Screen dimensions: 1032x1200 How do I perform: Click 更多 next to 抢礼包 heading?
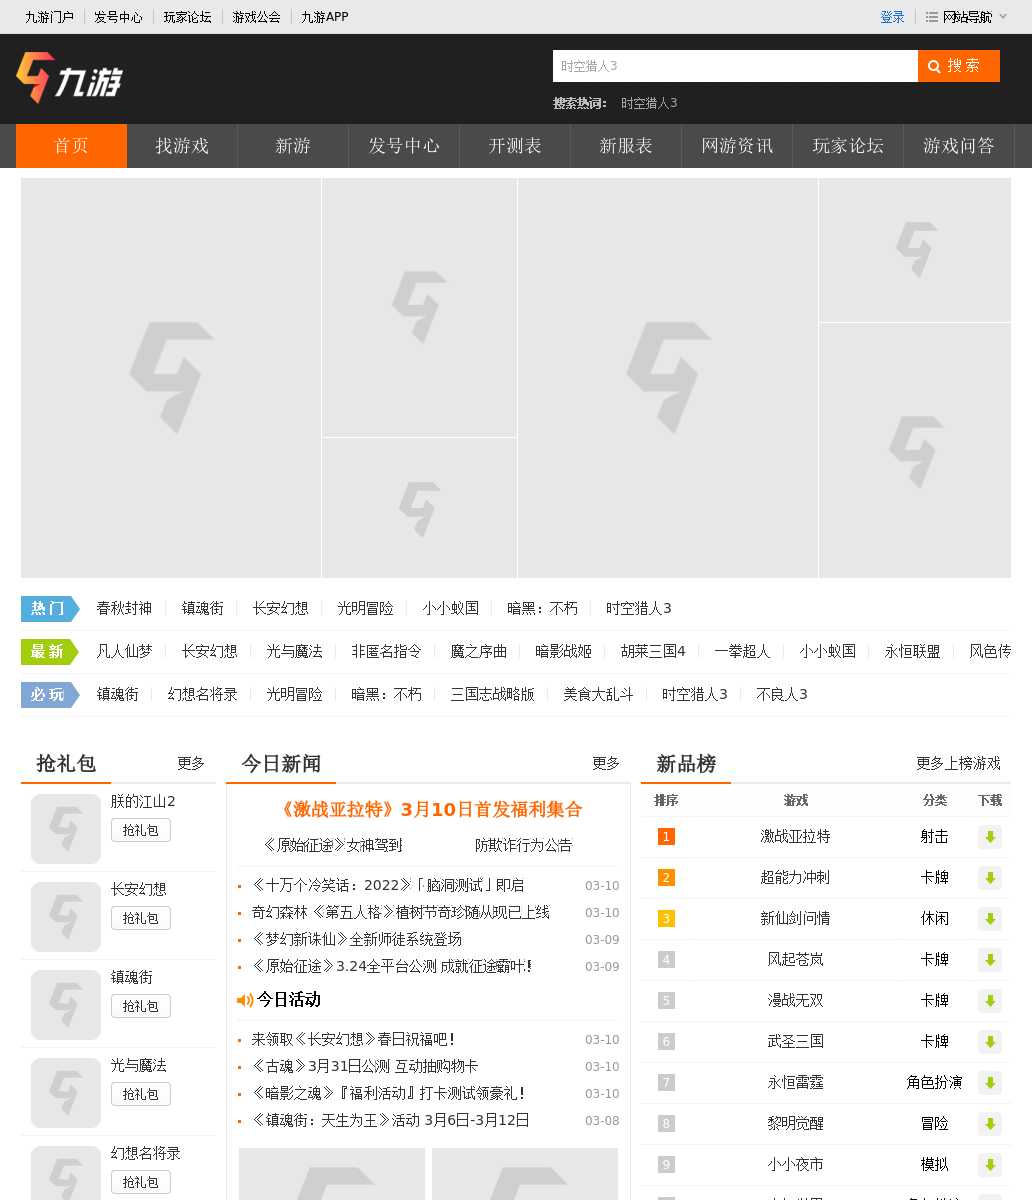click(x=191, y=763)
